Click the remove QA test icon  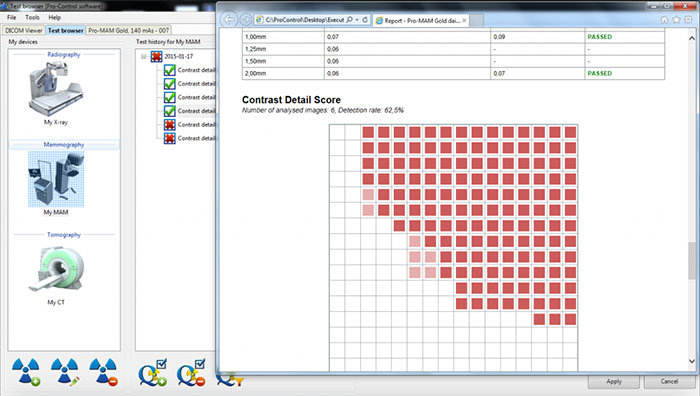[x=191, y=373]
